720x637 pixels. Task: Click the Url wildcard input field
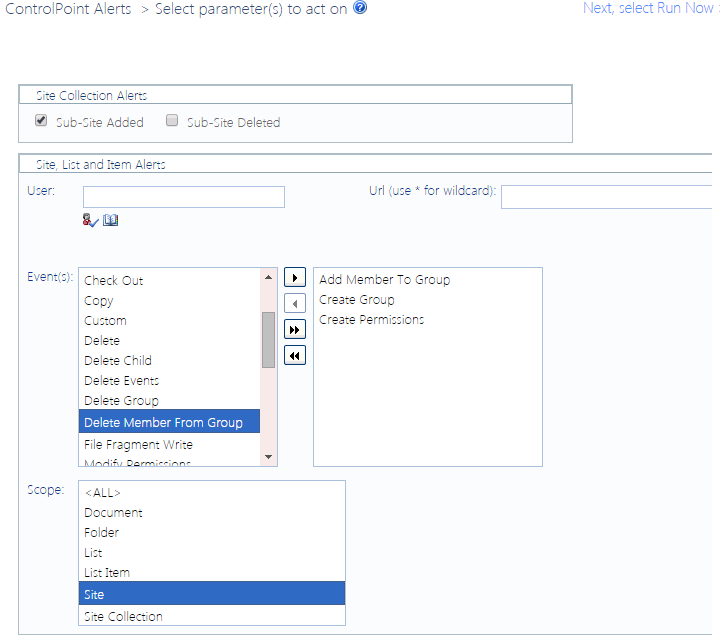tap(607, 197)
